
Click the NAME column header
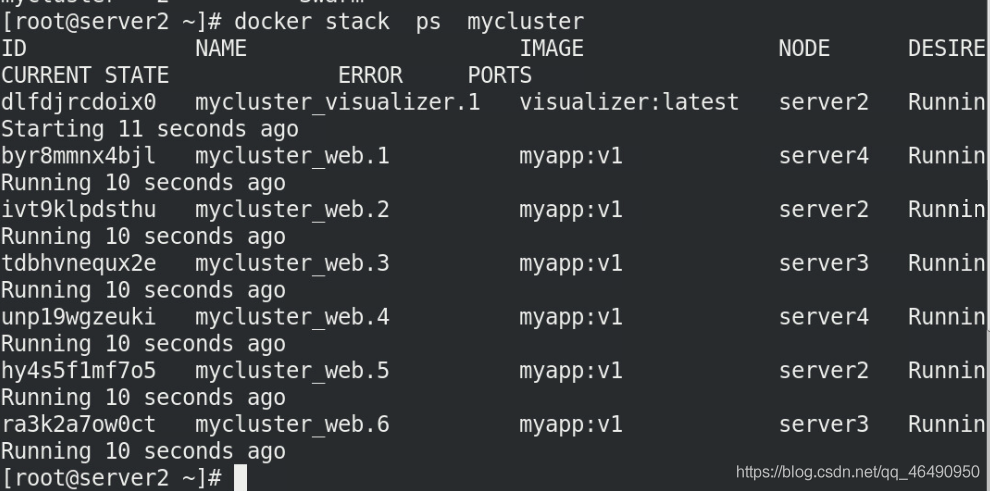tap(221, 49)
